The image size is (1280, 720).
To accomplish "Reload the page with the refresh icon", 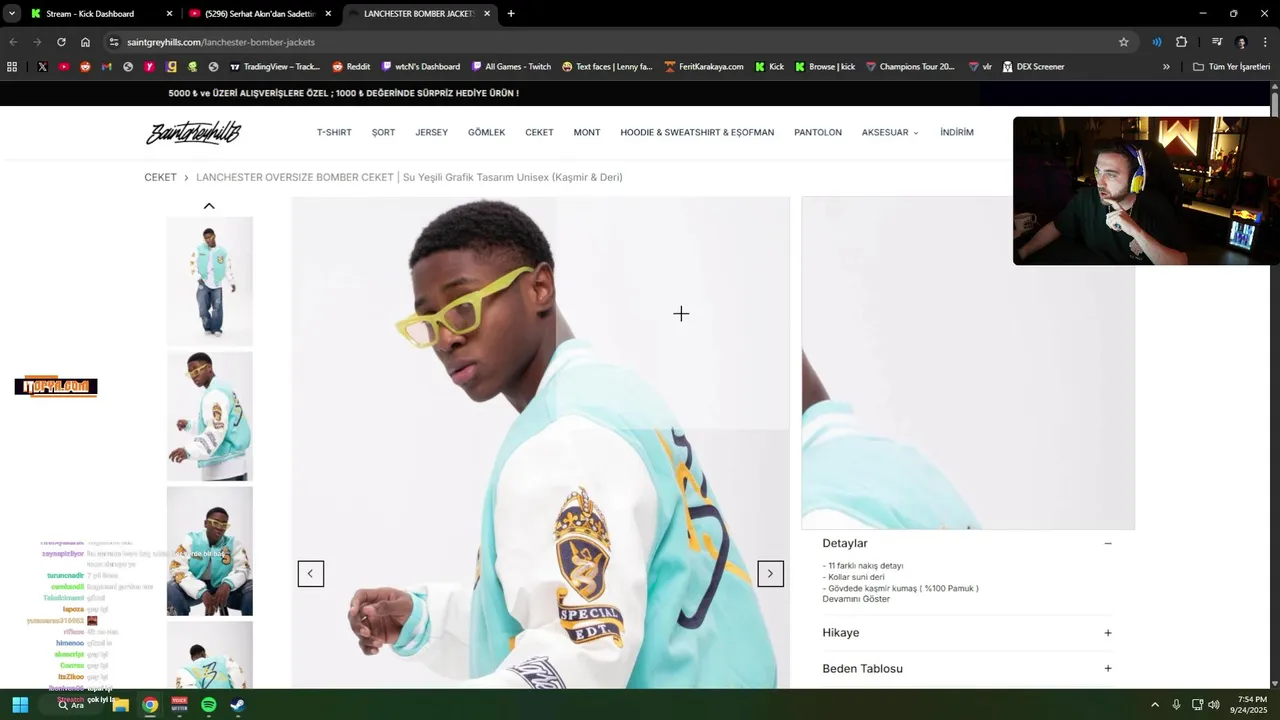I will point(61,42).
